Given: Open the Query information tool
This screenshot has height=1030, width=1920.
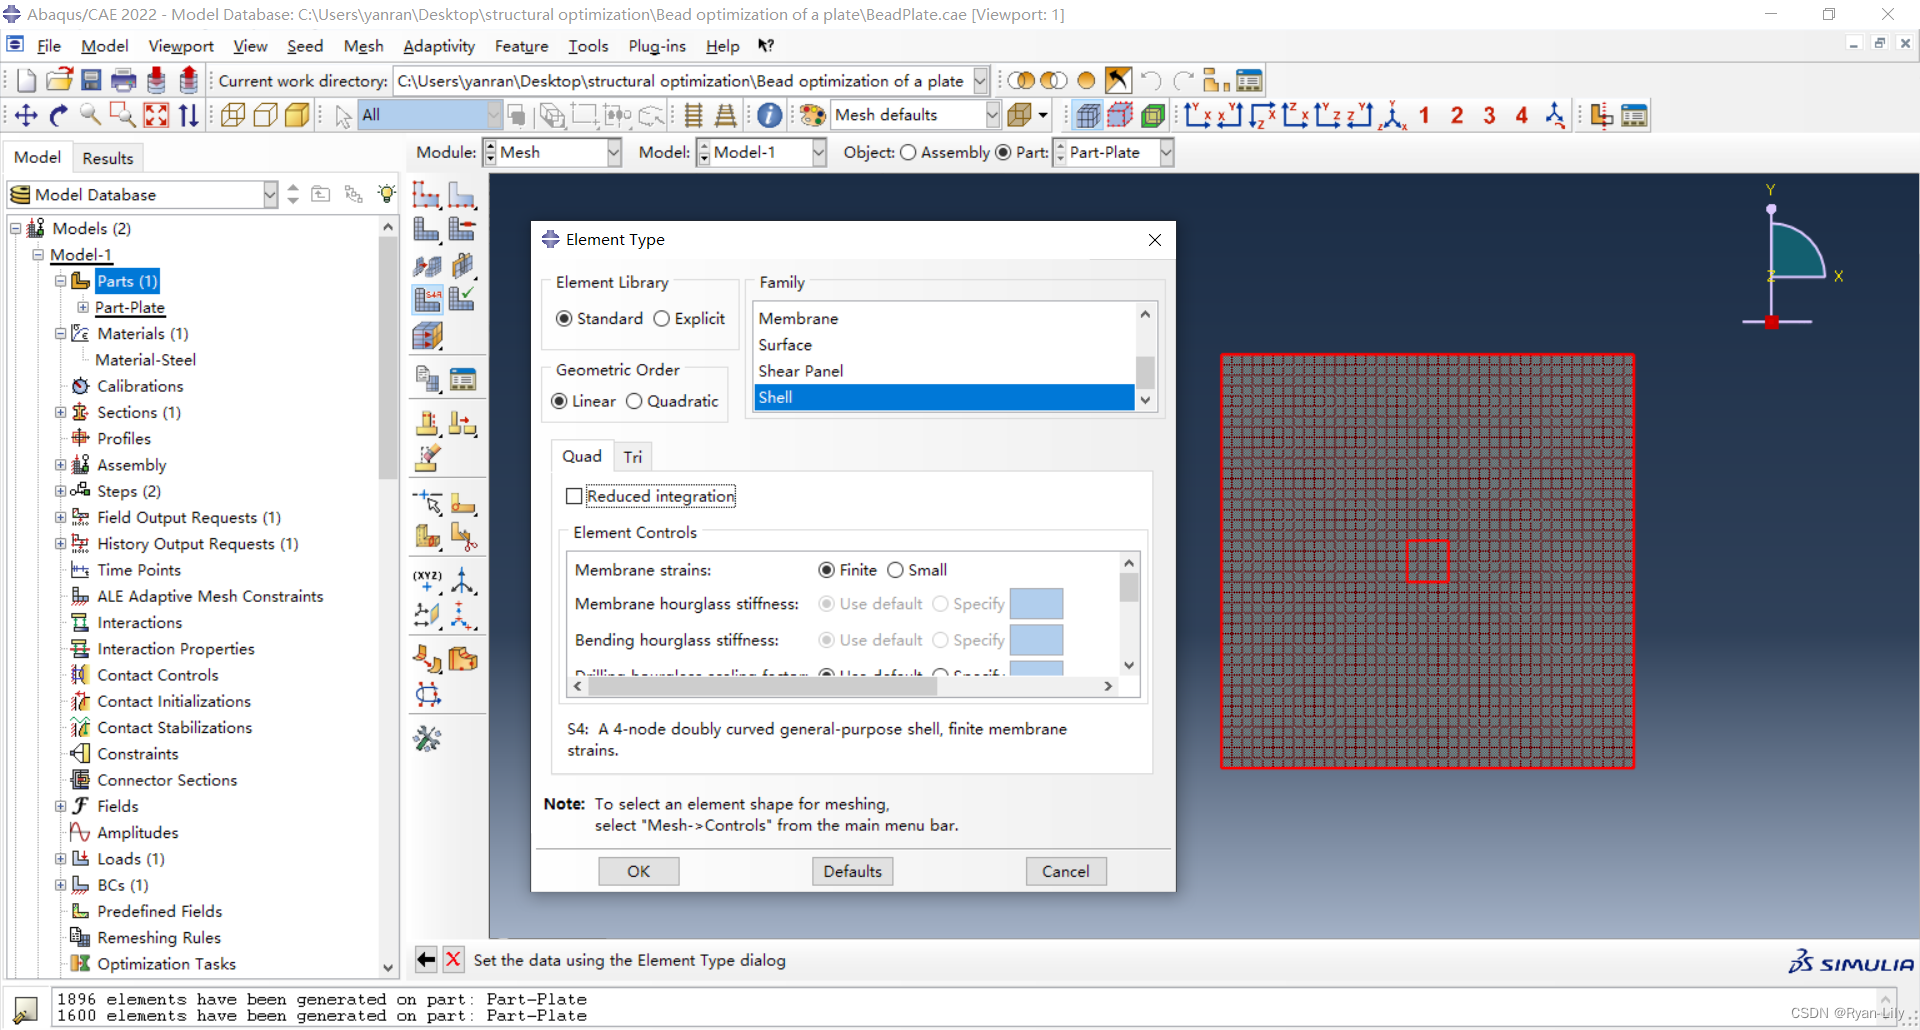Looking at the screenshot, I should tap(769, 115).
